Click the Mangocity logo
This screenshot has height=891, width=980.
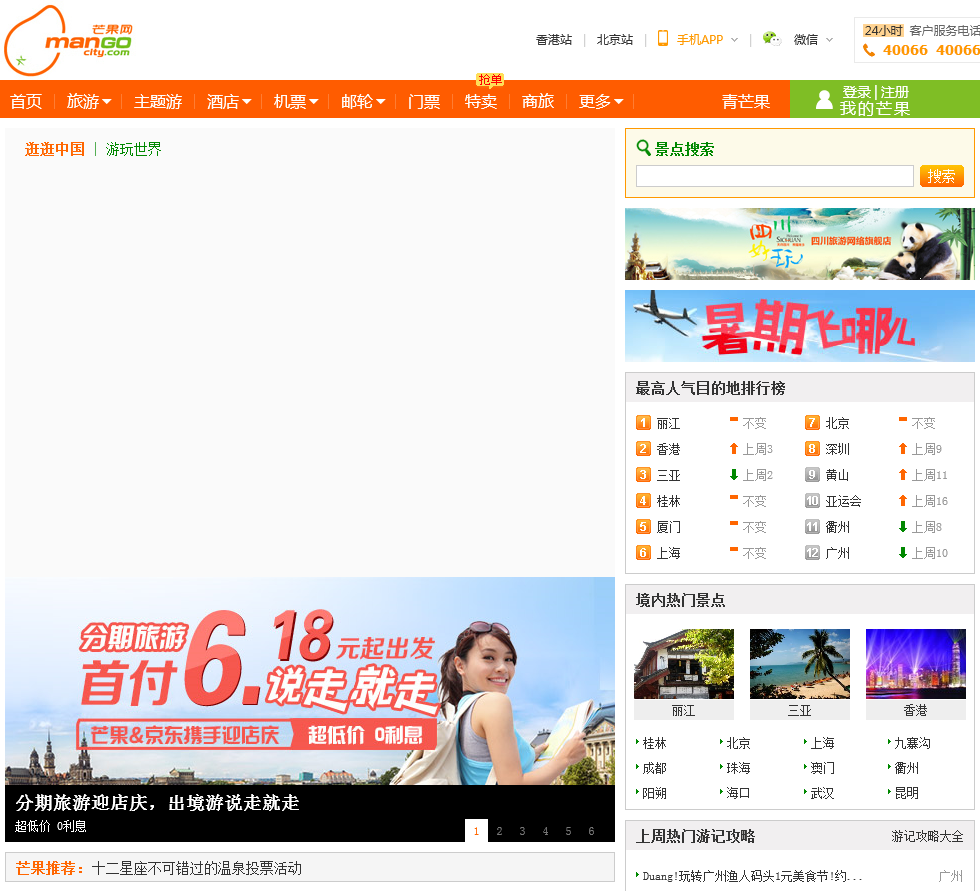[x=68, y=40]
